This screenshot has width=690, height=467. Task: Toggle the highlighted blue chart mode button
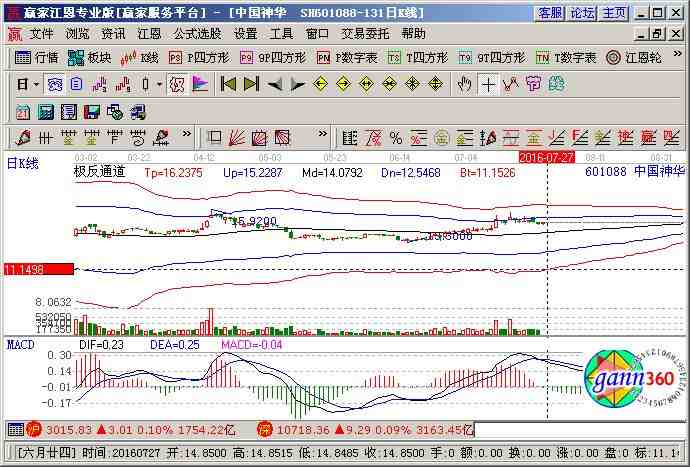[x=55, y=84]
